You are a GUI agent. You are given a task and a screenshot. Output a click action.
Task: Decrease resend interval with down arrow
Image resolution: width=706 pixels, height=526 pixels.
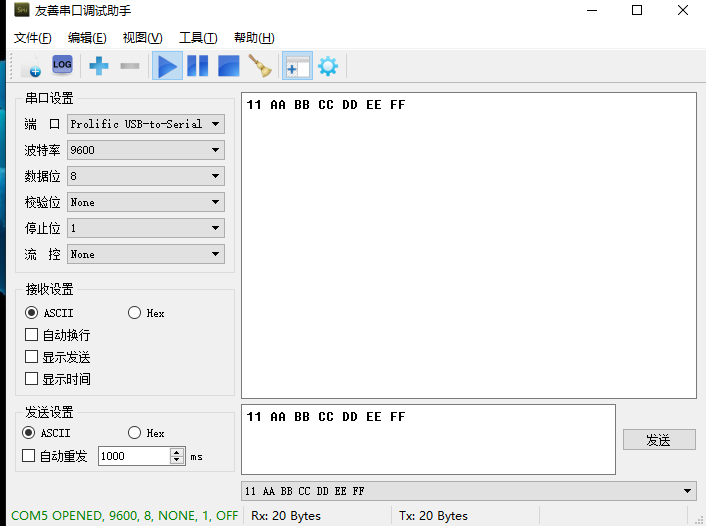(177, 461)
